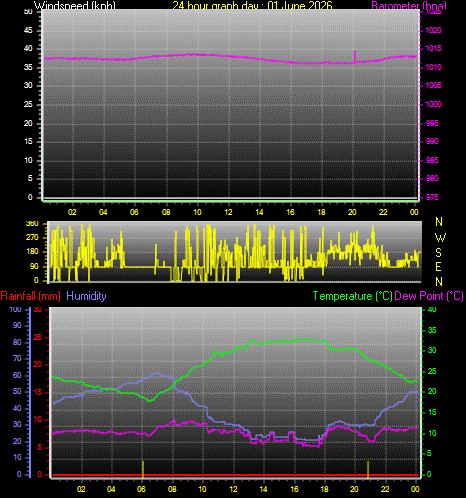Click barometer axis value "995"
The image size is (466, 498).
(x=432, y=123)
